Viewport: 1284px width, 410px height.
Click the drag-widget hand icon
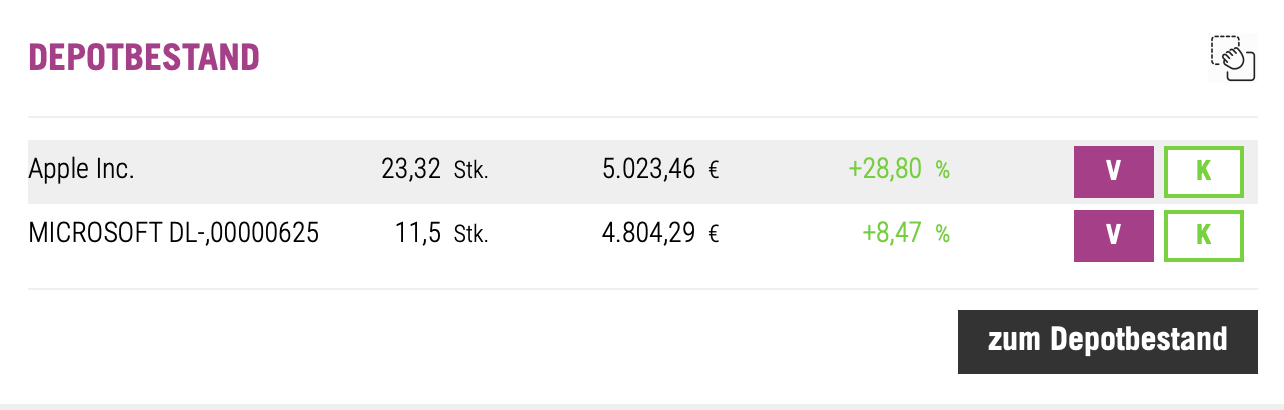pos(1232,58)
